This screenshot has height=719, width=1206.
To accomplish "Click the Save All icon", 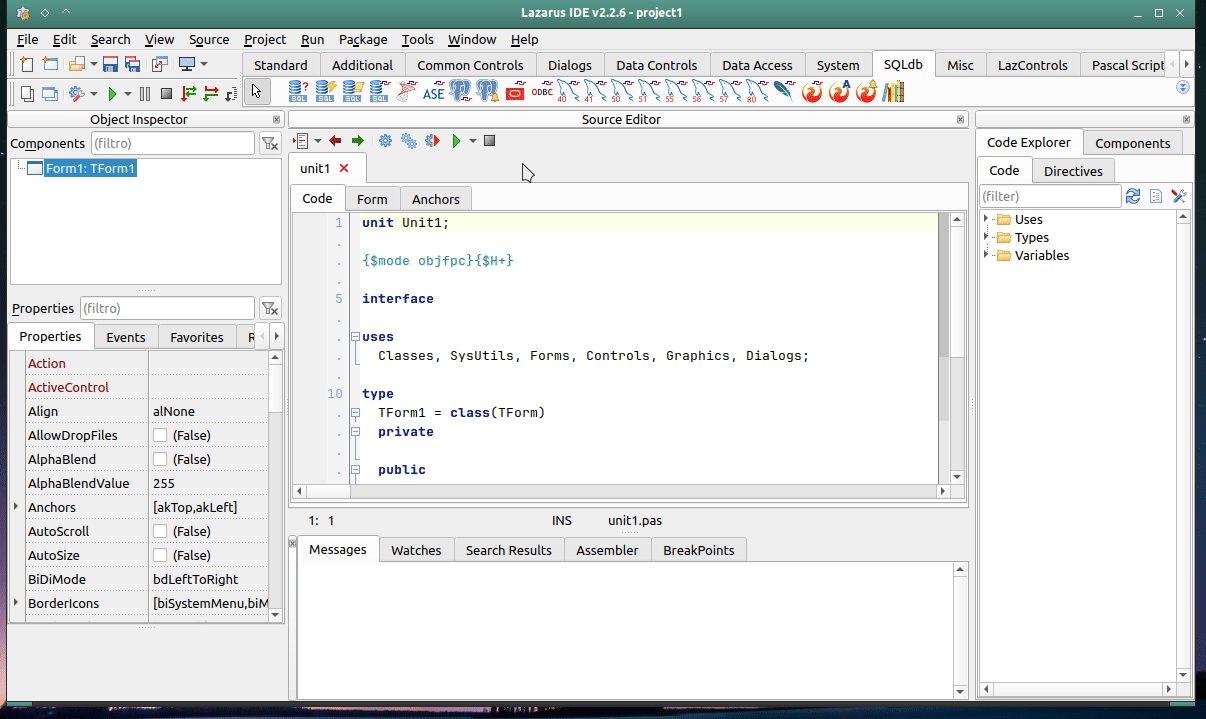I will [x=133, y=64].
